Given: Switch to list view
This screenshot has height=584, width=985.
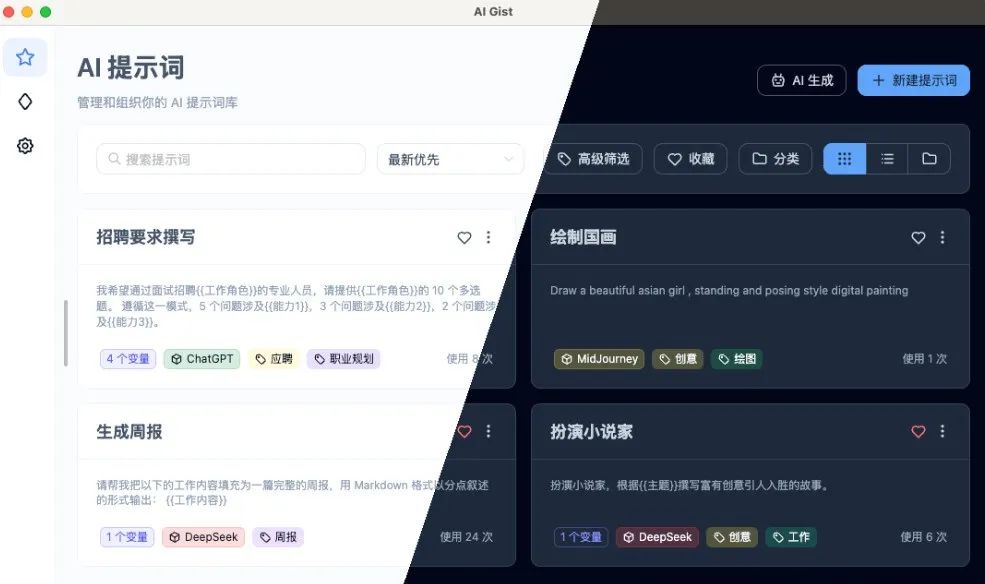Looking at the screenshot, I should coord(887,159).
